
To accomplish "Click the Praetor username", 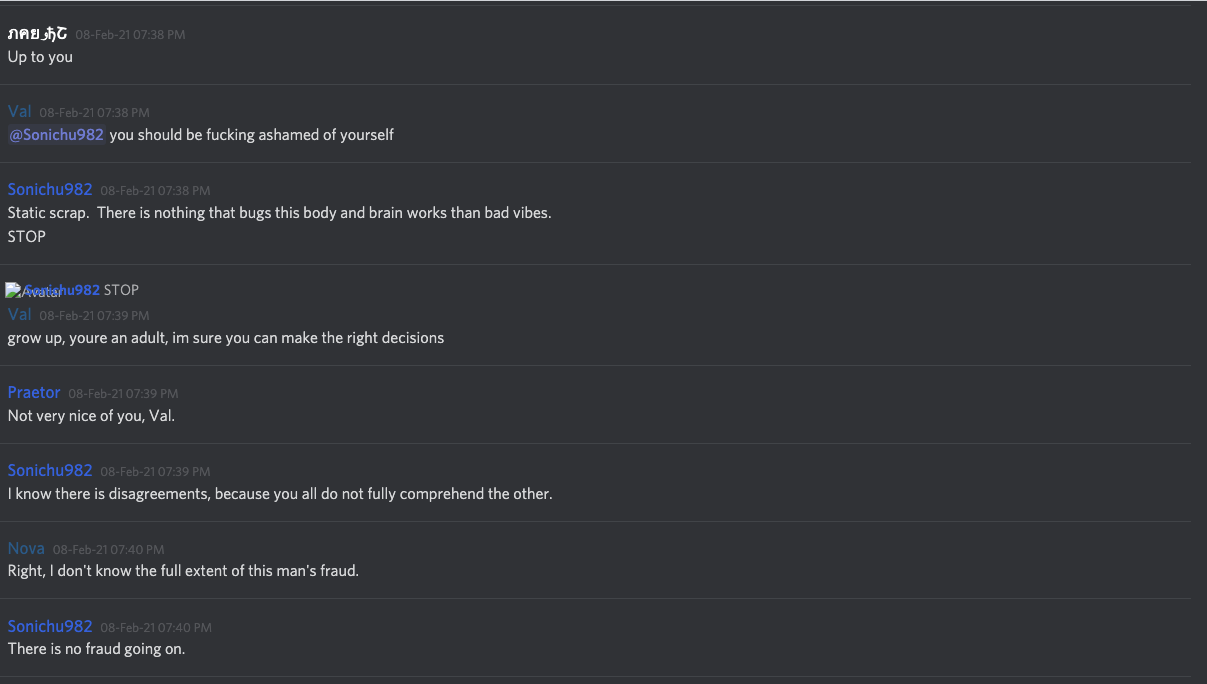I will [34, 392].
